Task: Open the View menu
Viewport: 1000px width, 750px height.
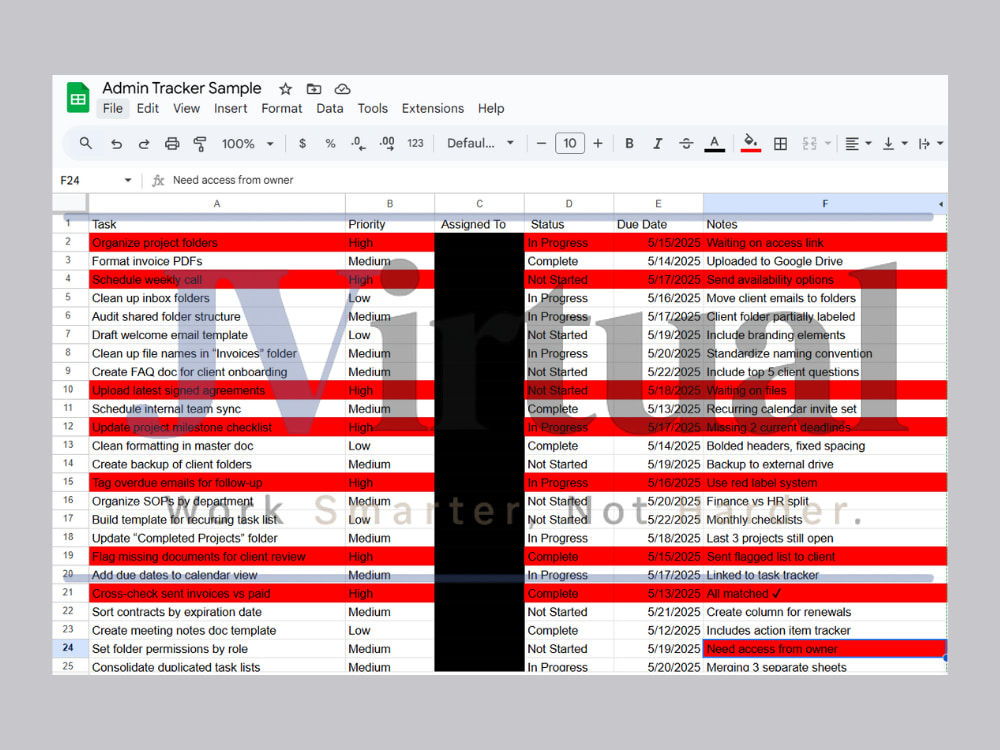Action: point(186,108)
